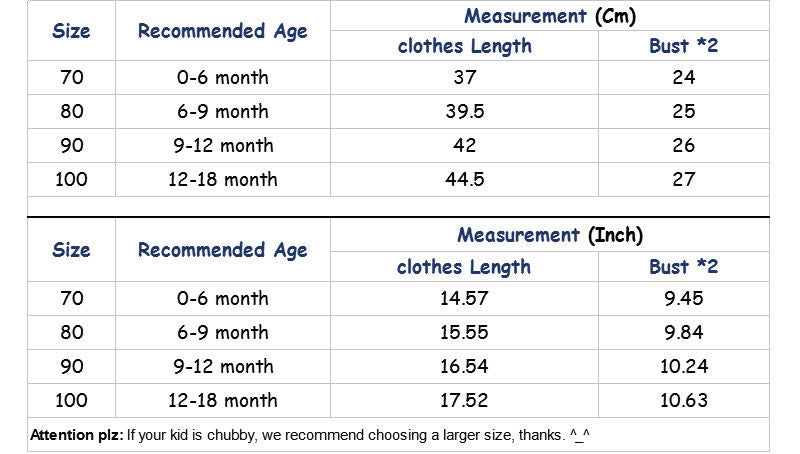The width and height of the screenshot is (800, 454).
Task: Select the bust value 27
Action: click(x=684, y=179)
